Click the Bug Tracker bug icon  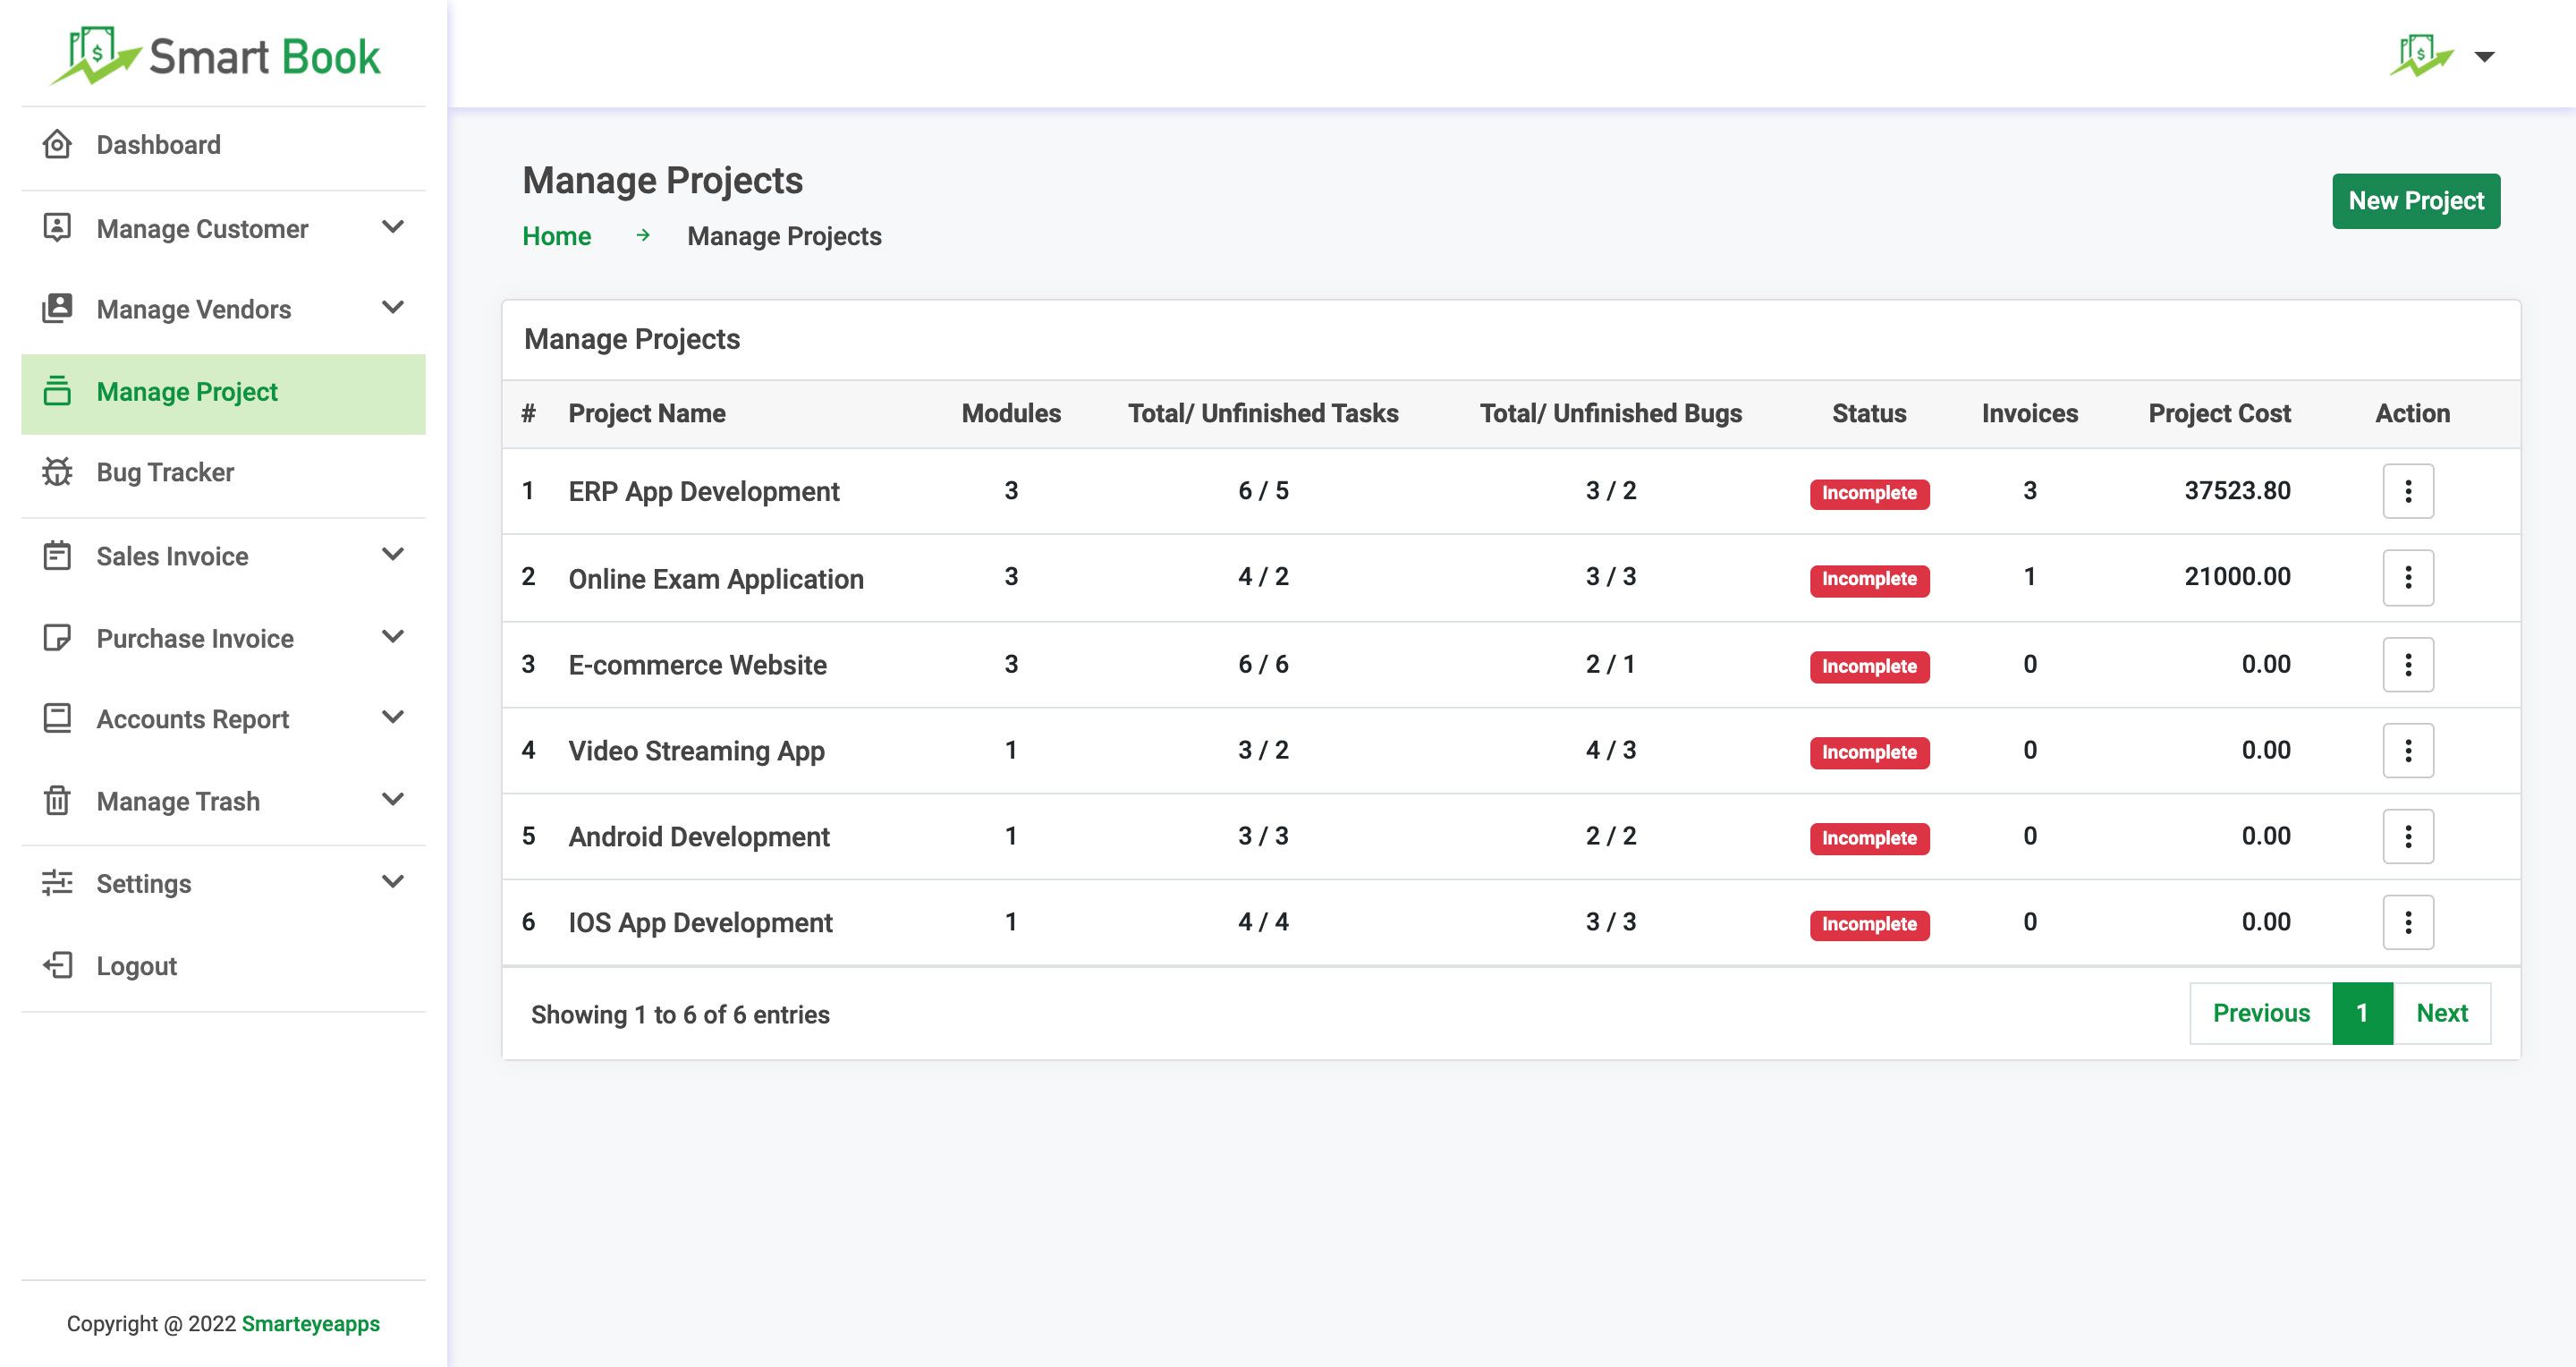point(57,472)
